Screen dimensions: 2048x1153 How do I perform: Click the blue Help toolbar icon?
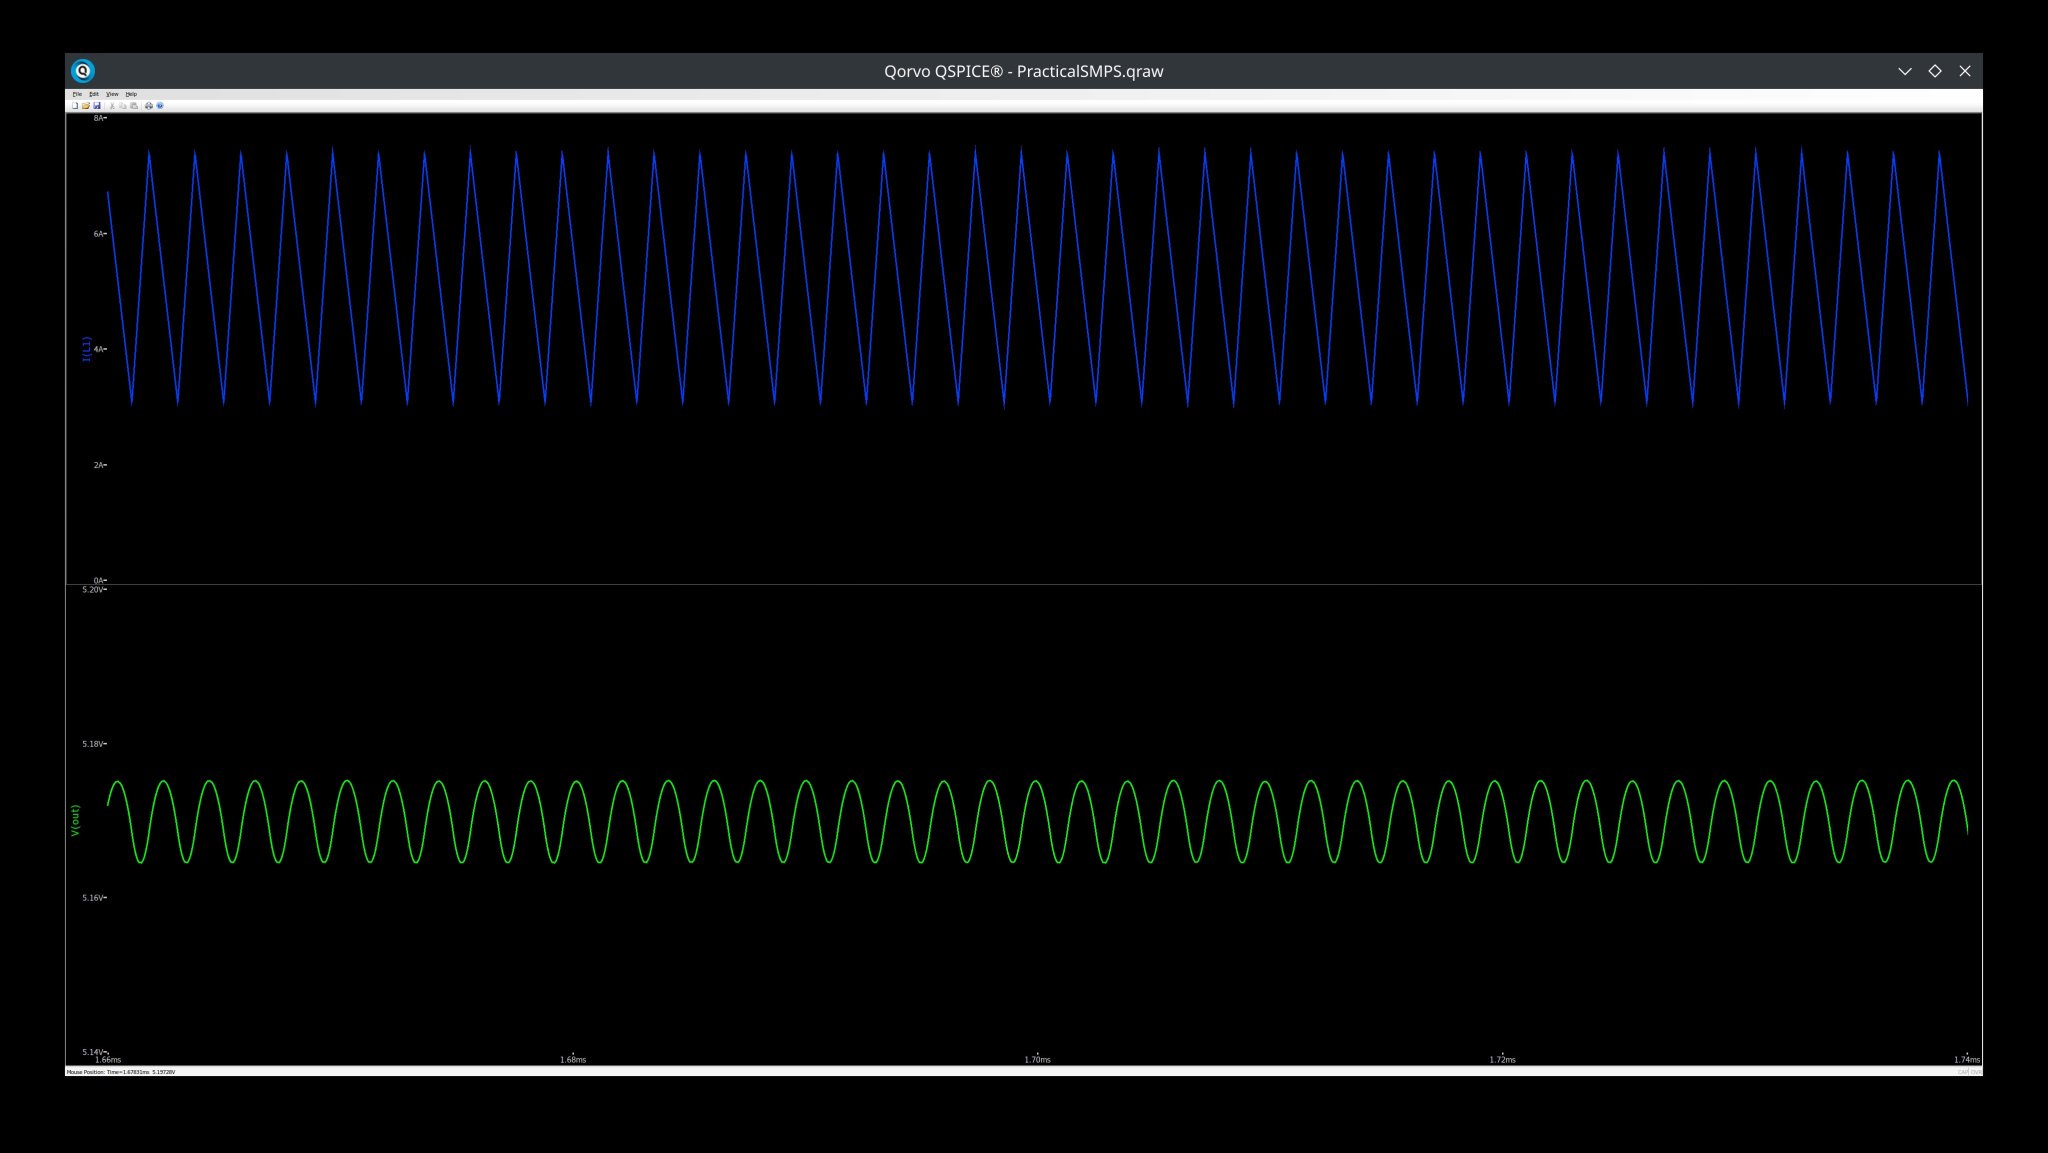[x=160, y=105]
